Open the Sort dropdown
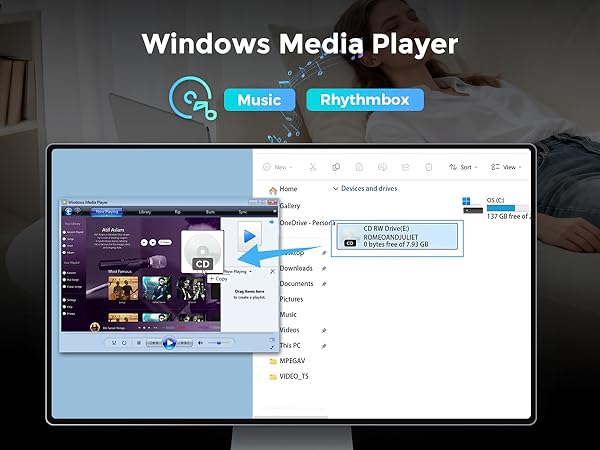Image resolution: width=600 pixels, height=450 pixels. coord(463,167)
